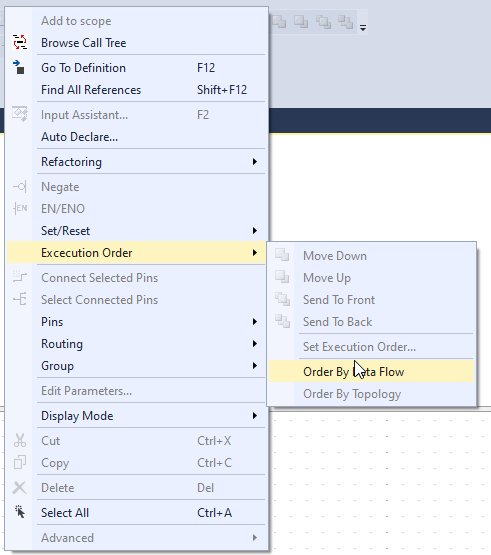Click Add to scope entry

point(136,21)
